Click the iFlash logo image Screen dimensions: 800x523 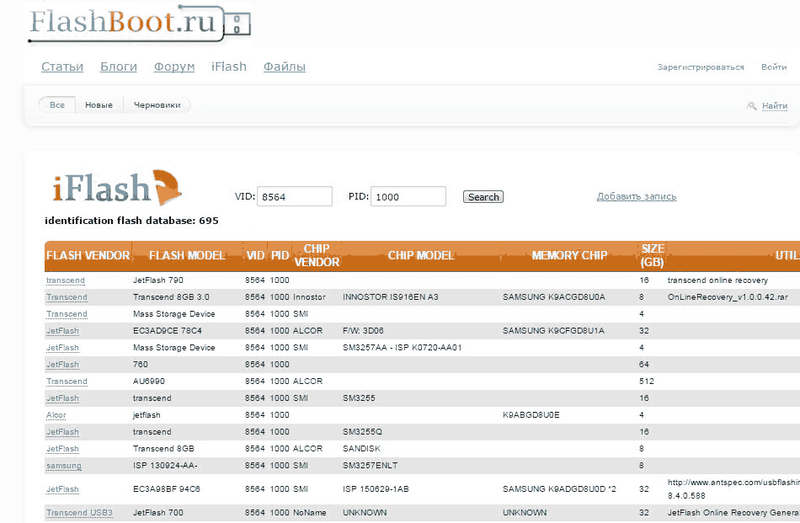(116, 188)
